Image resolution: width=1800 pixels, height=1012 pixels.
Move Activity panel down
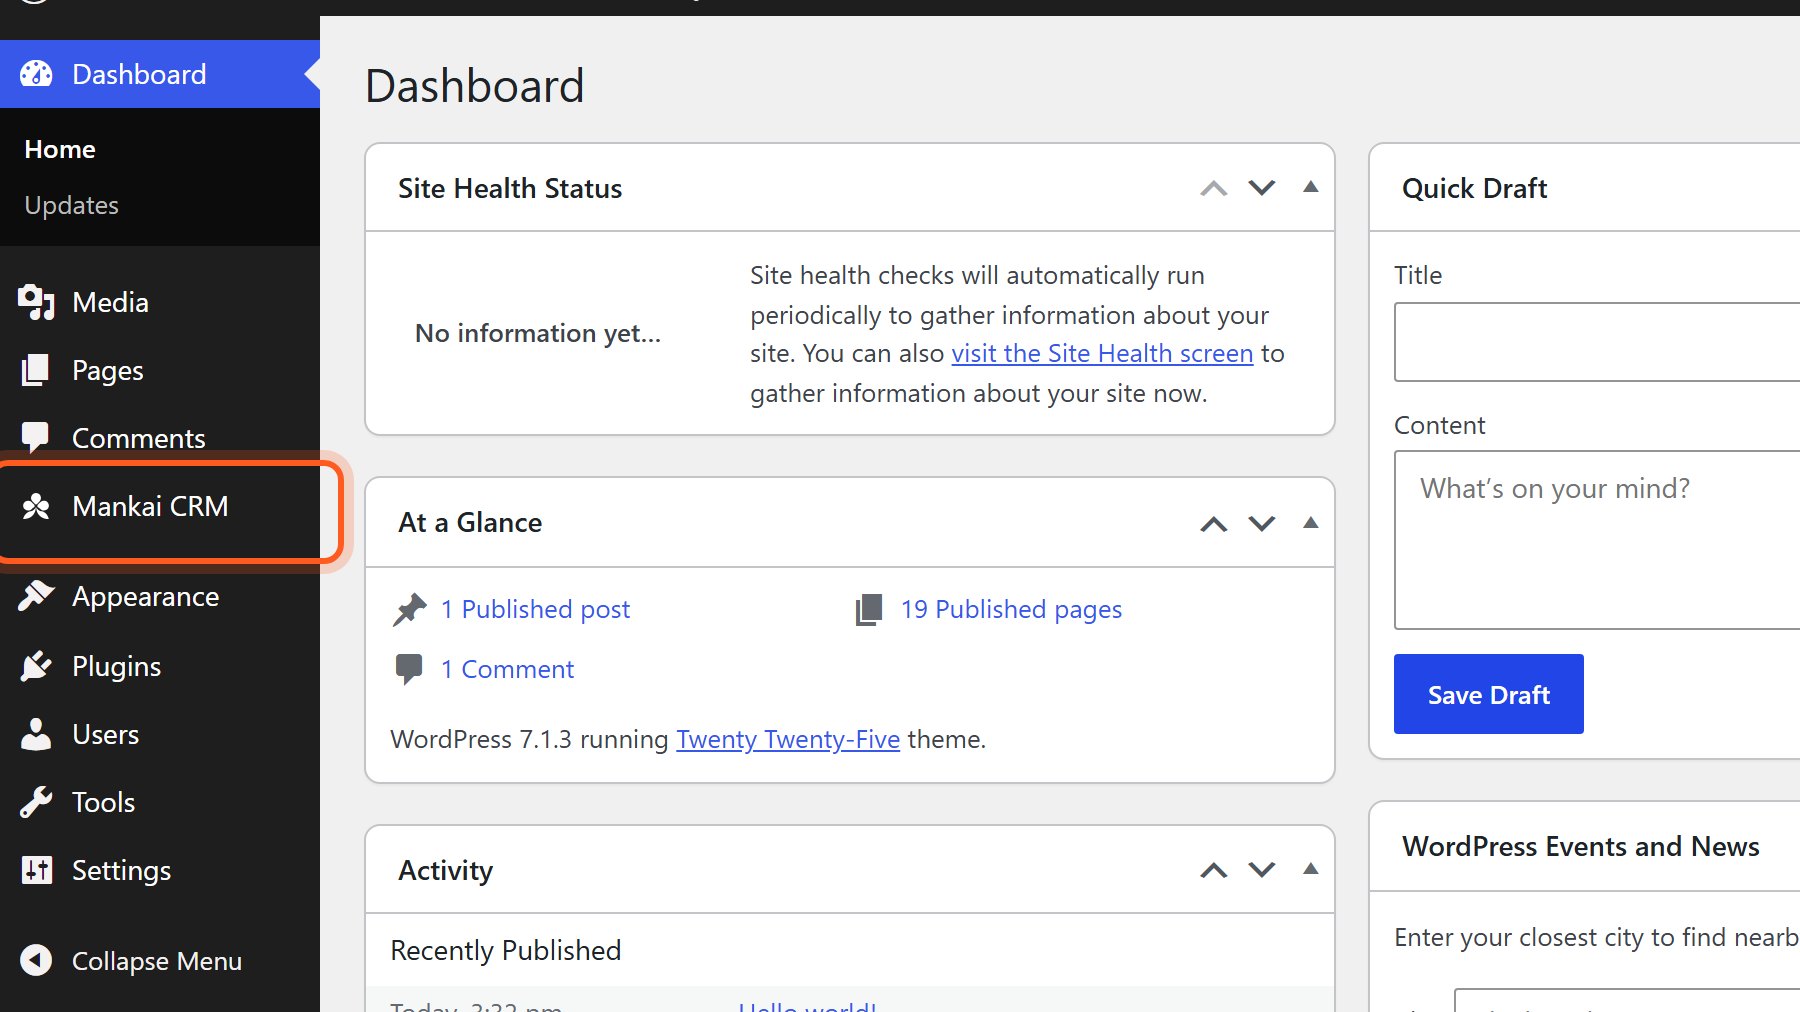pos(1262,870)
